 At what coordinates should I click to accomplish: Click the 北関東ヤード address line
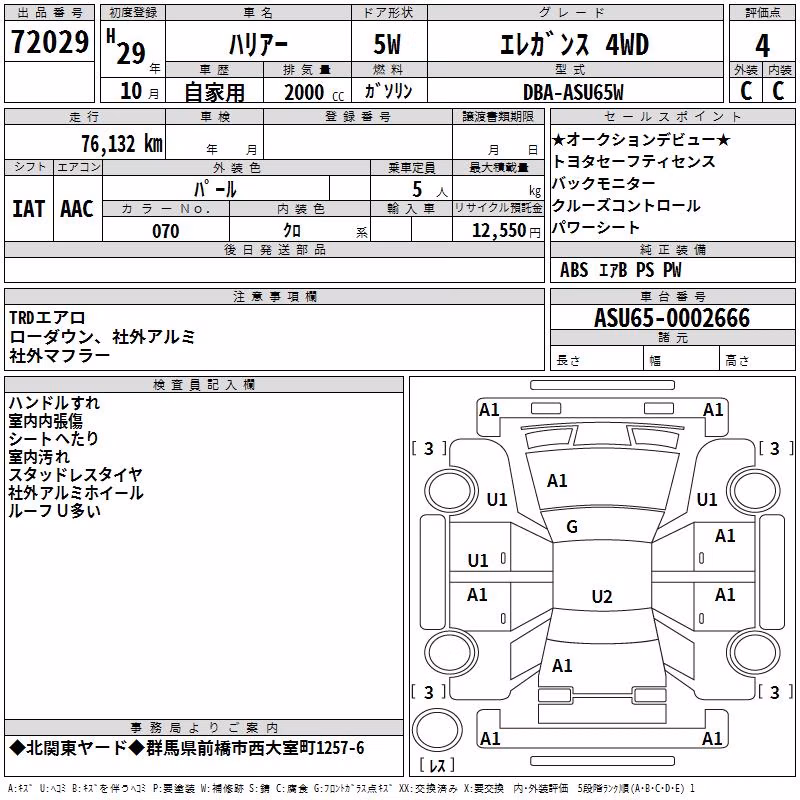tap(187, 748)
